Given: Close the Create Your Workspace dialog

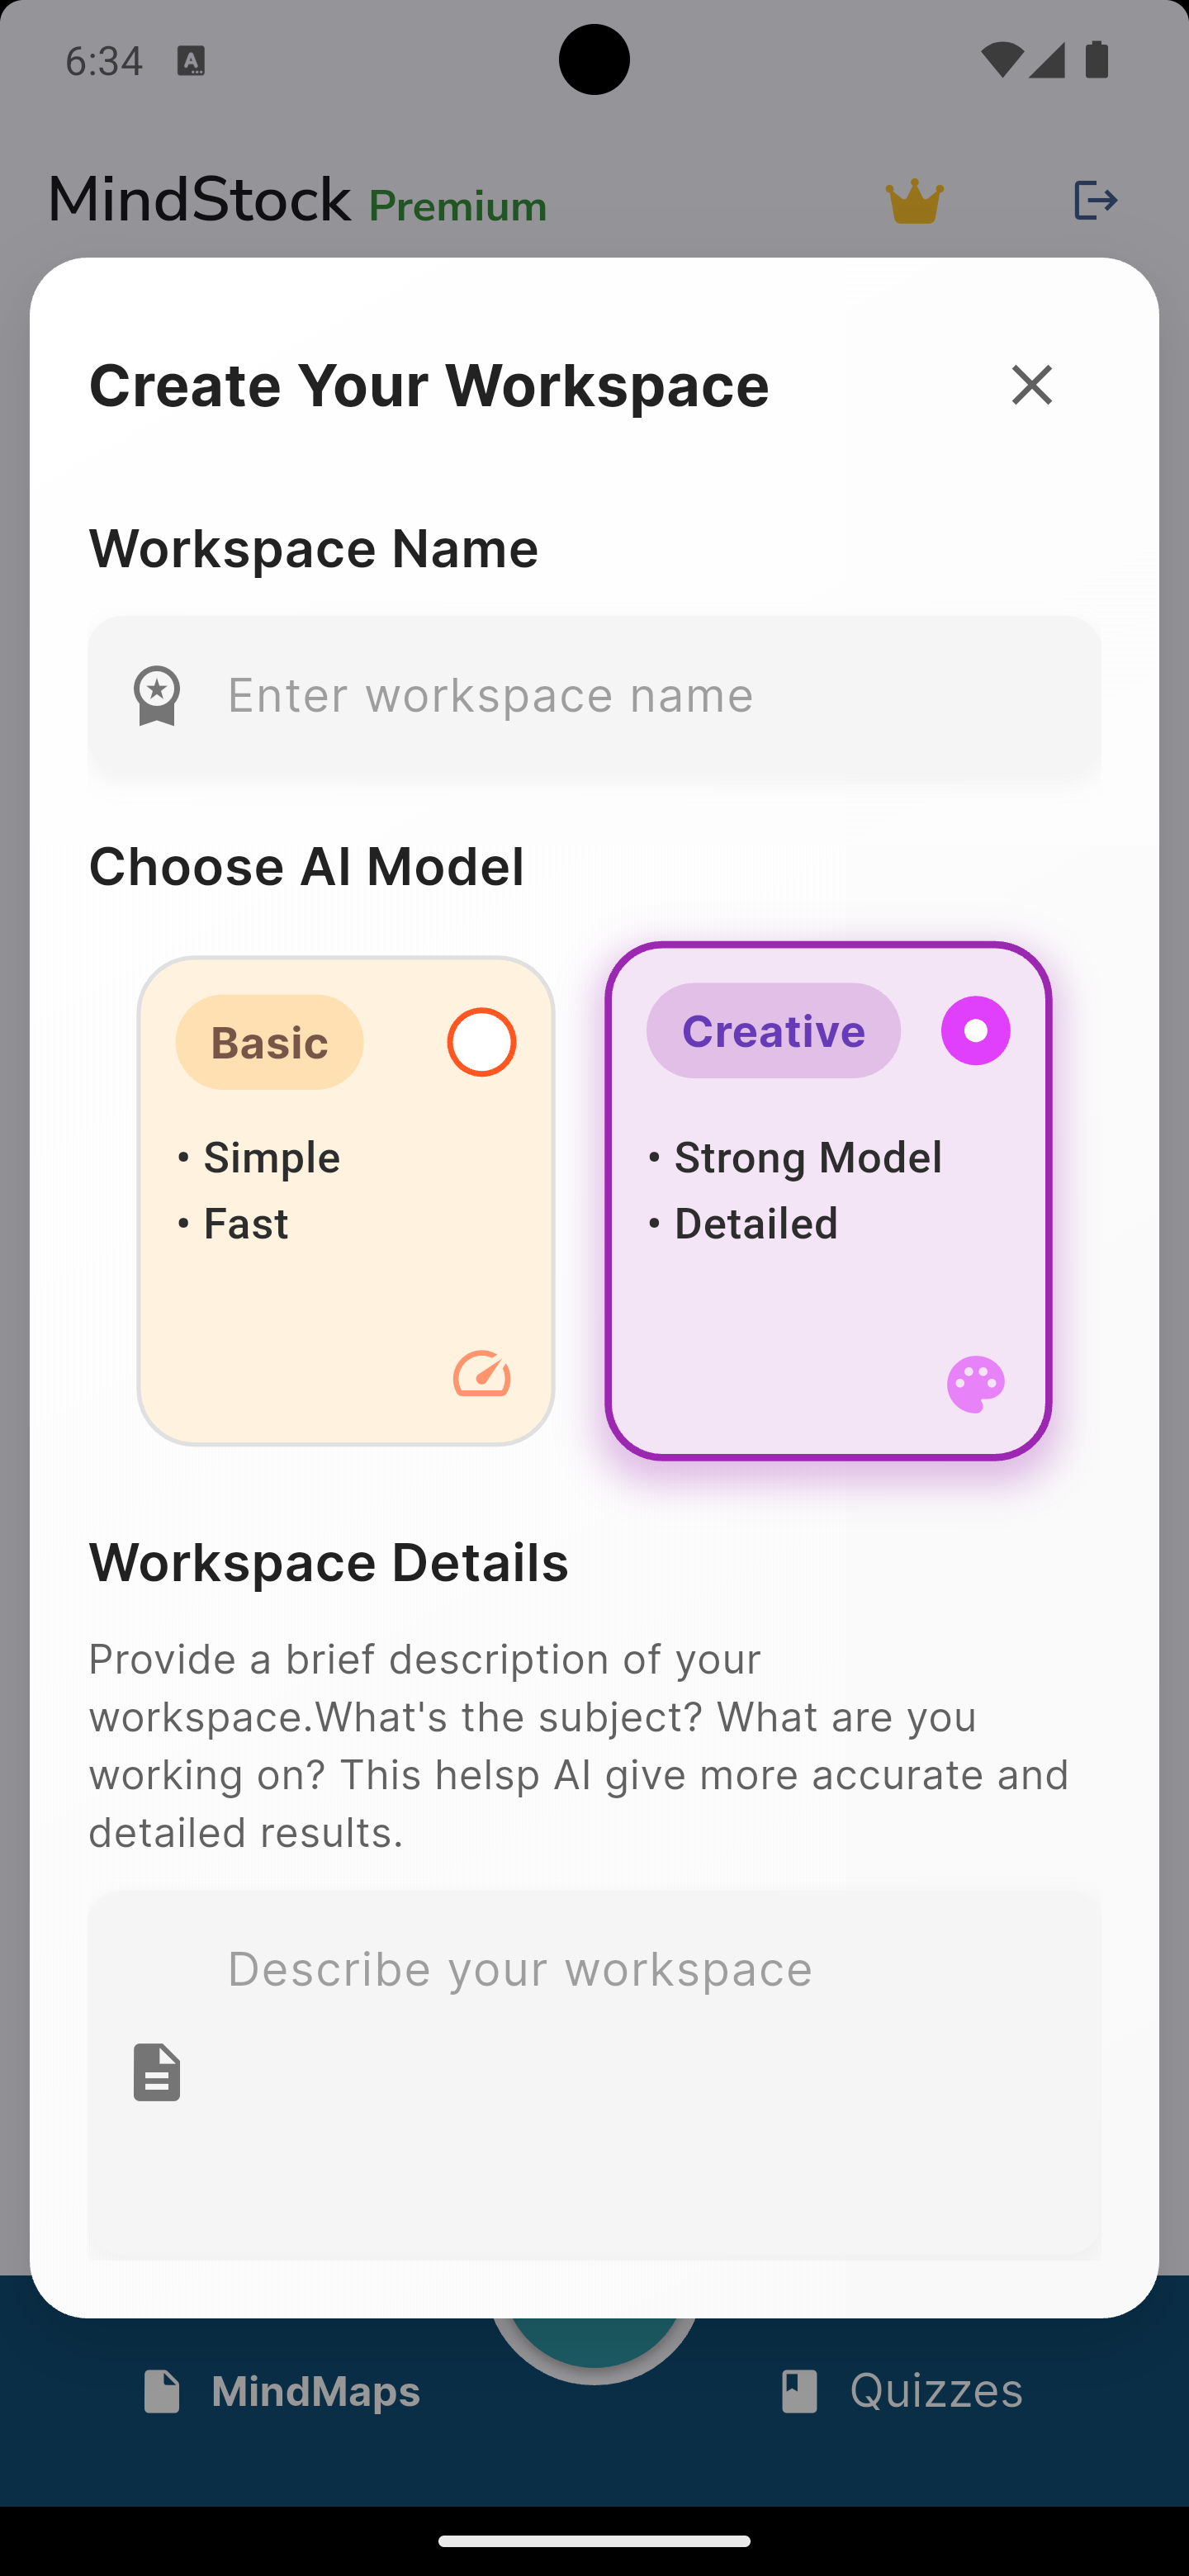Looking at the screenshot, I should pos(1031,385).
